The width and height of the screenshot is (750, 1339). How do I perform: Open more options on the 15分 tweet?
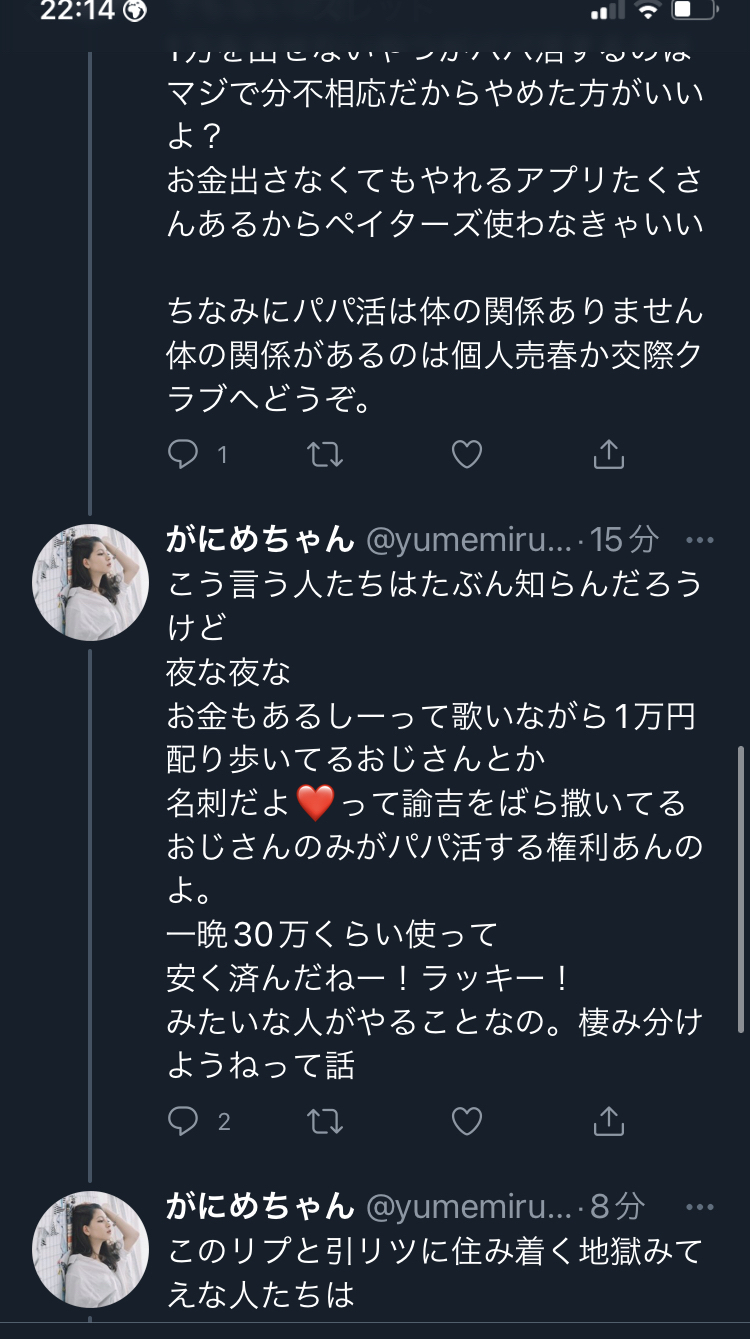click(x=700, y=541)
